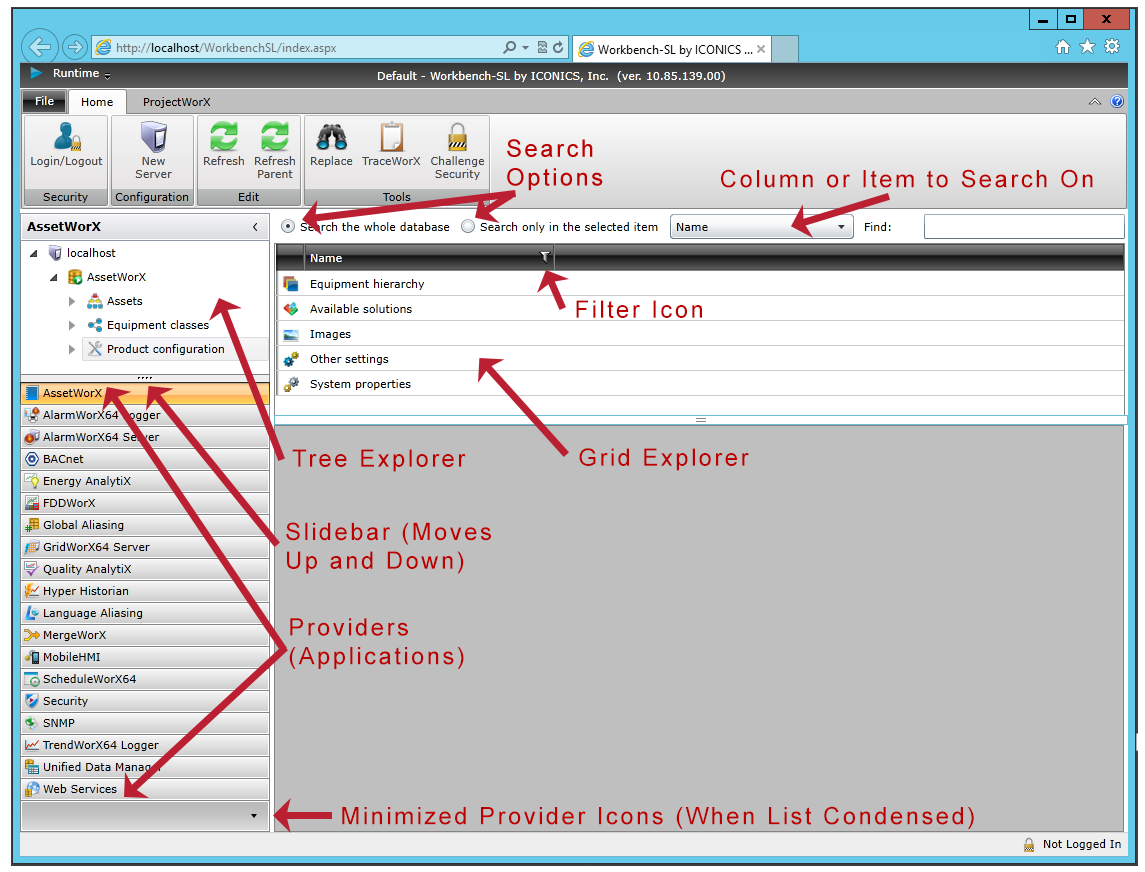Expand the Assets tree node
The width and height of the screenshot is (1145, 872).
[x=72, y=301]
